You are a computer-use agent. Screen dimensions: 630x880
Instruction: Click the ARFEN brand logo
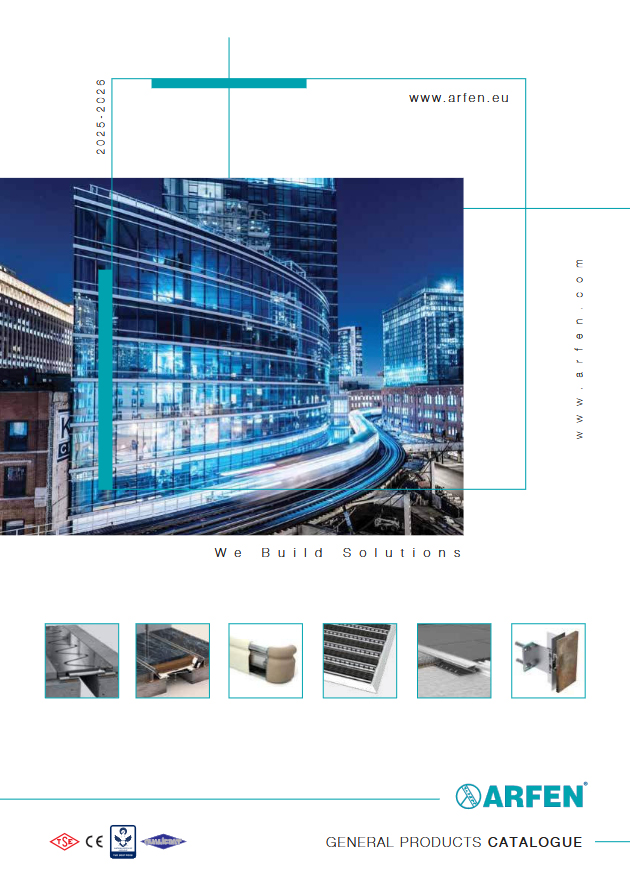pyautogui.click(x=521, y=796)
